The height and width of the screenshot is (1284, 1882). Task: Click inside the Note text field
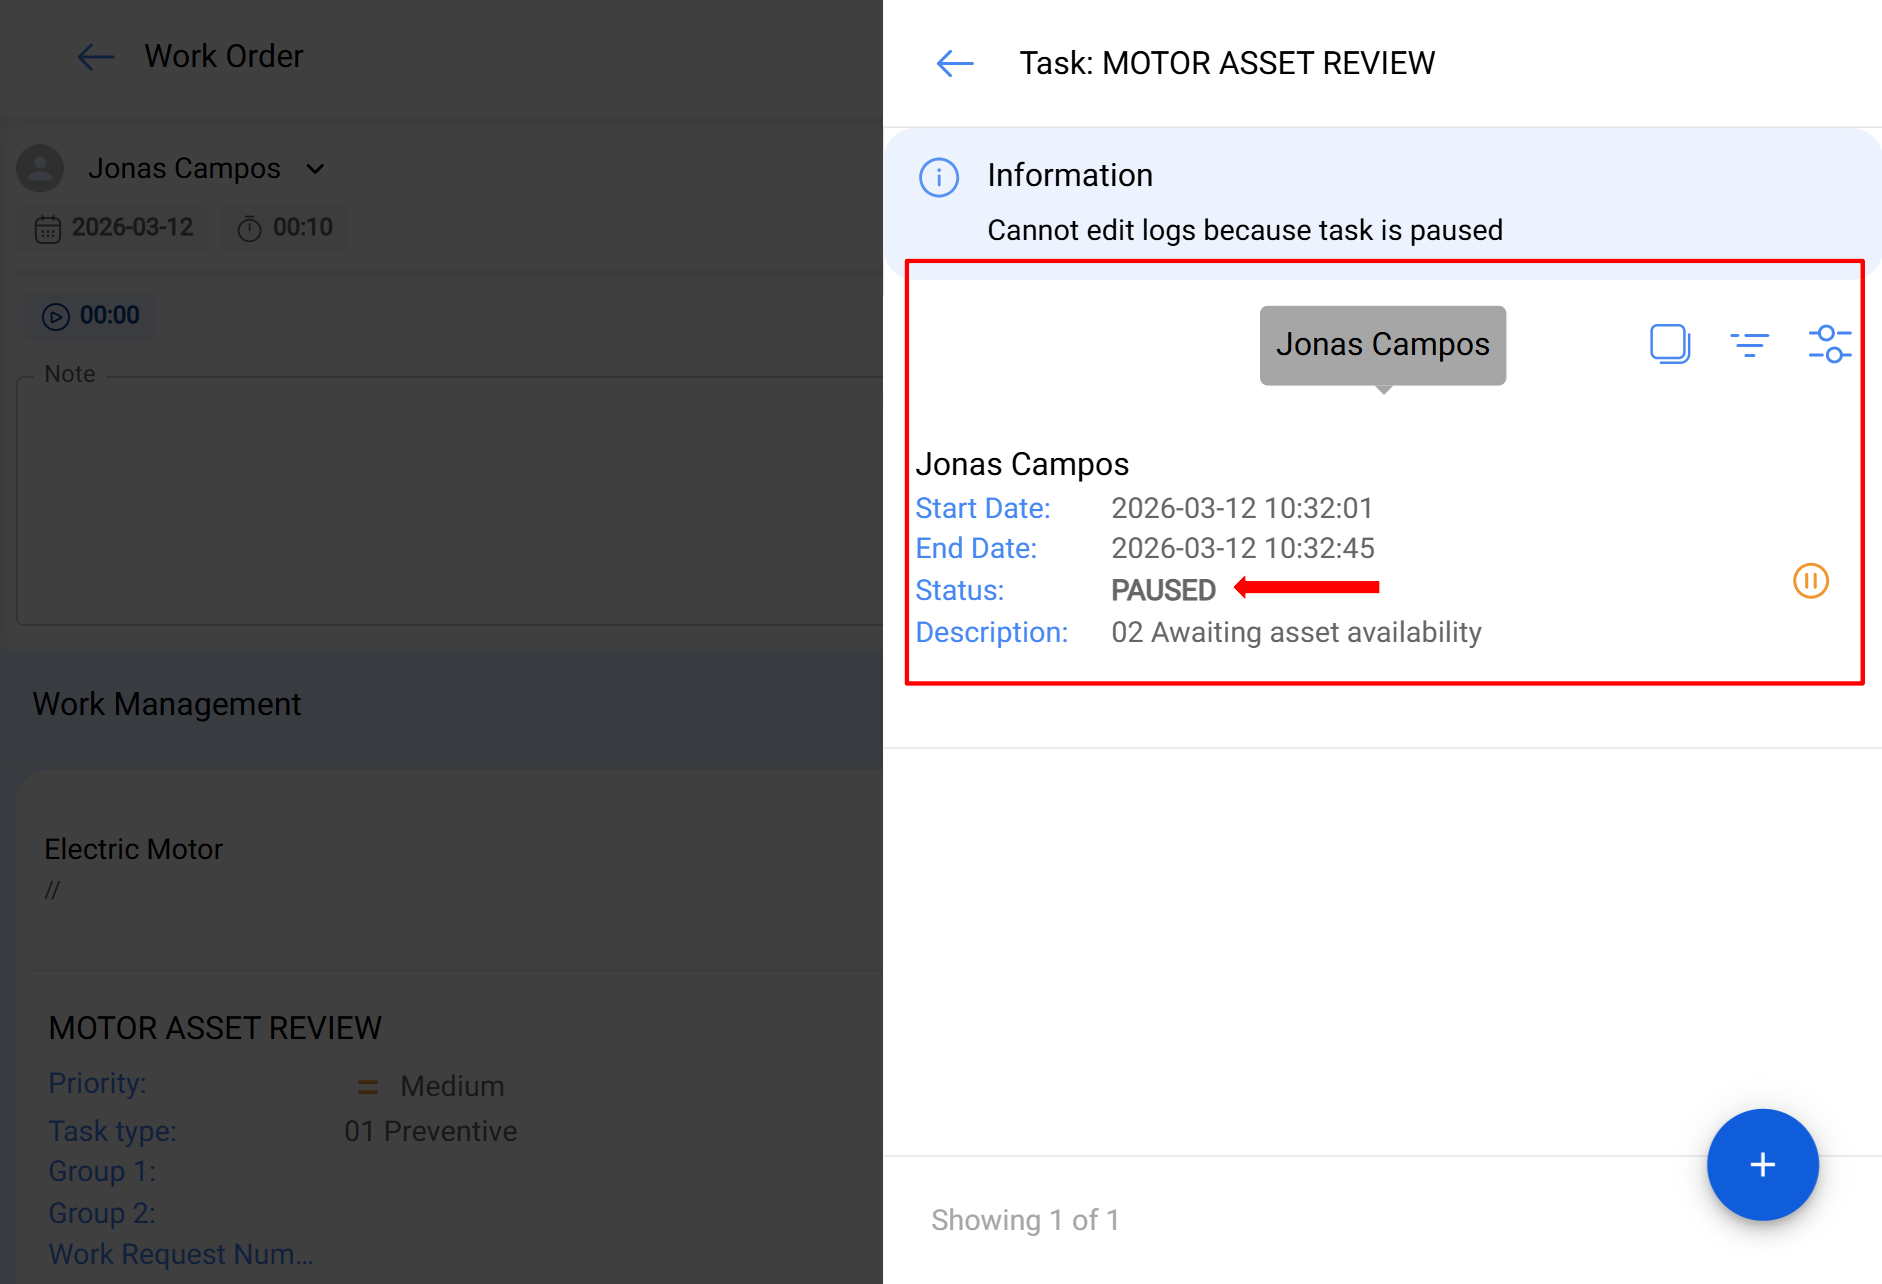(x=450, y=500)
